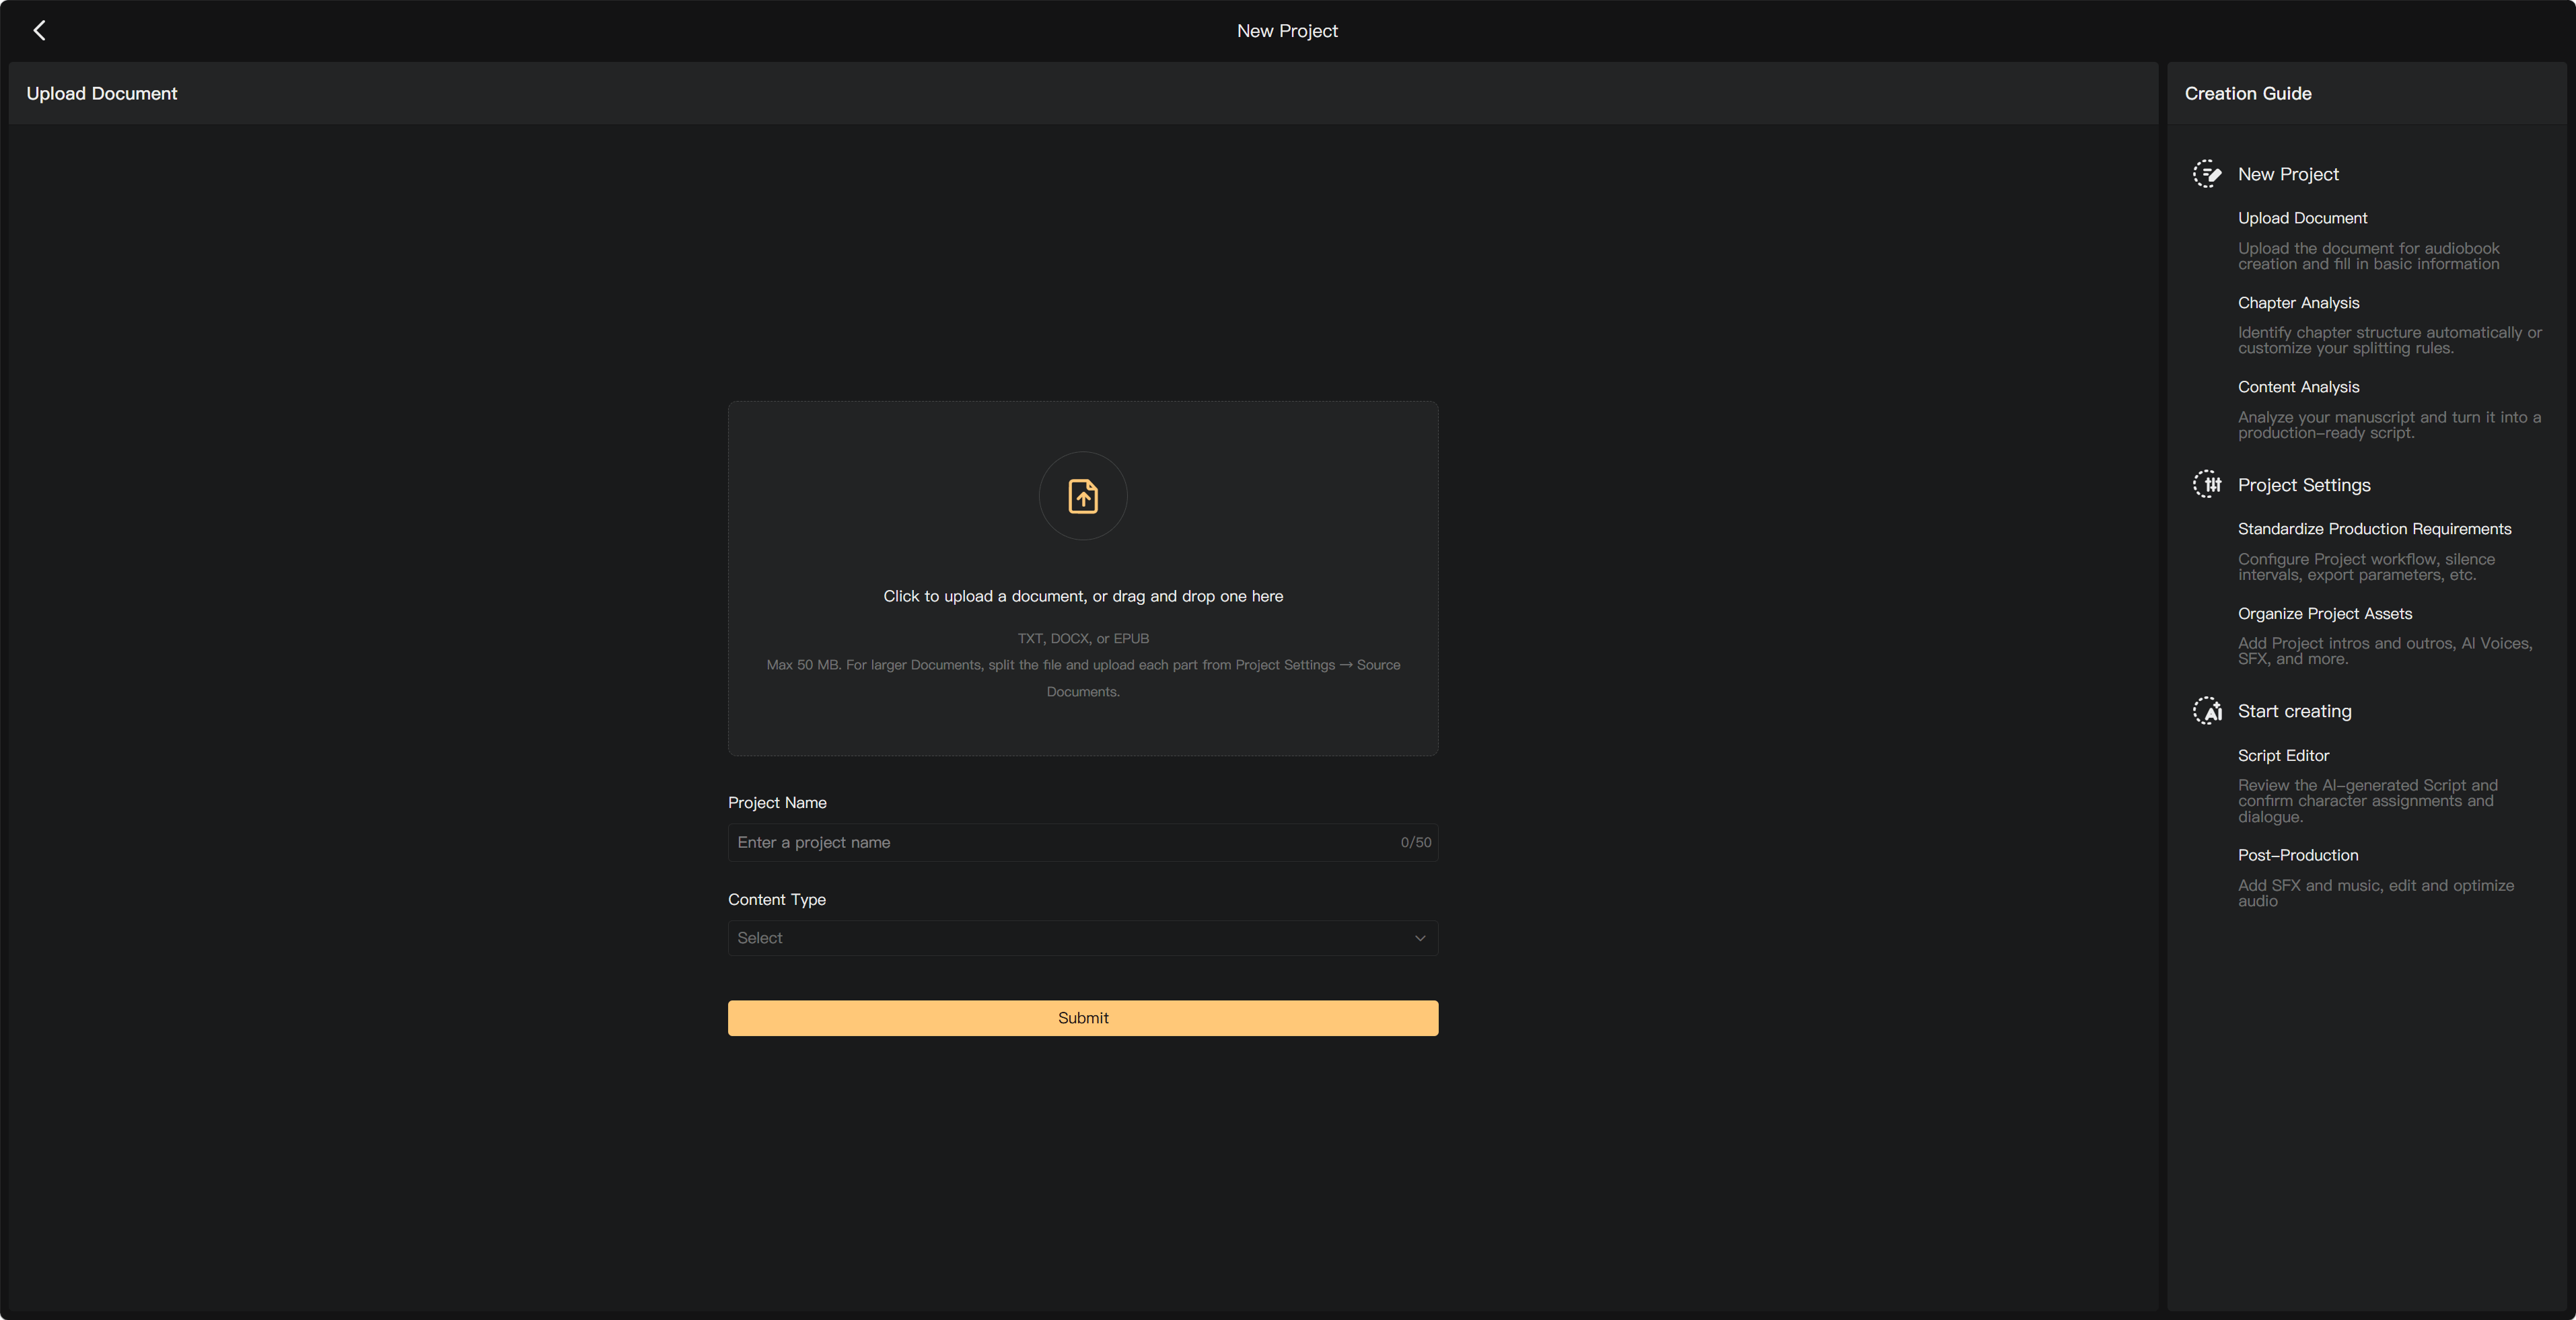Image resolution: width=2576 pixels, height=1320 pixels.
Task: Click the 'New Project' title at top
Action: pos(1287,31)
